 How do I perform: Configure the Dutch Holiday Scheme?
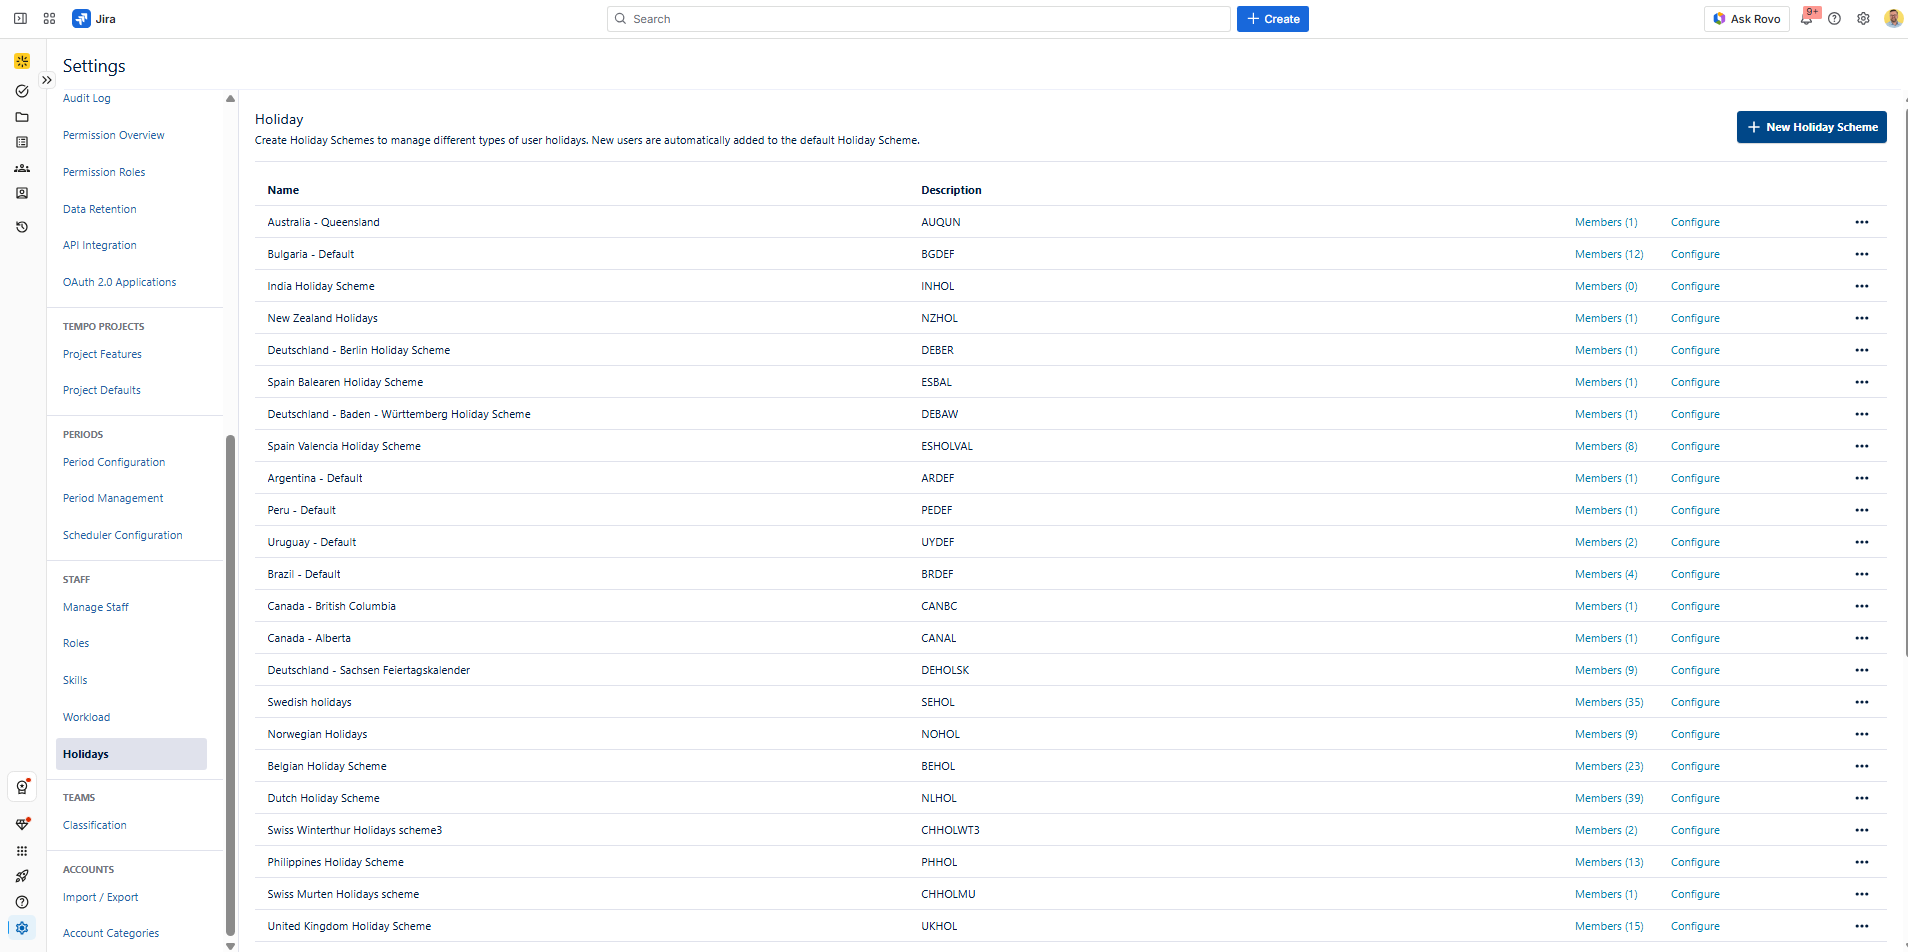pos(1695,798)
